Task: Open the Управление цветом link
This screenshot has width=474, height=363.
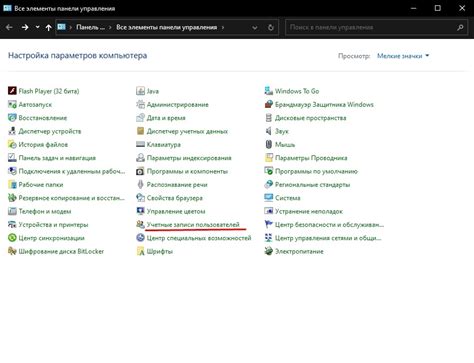Action: pos(176,211)
